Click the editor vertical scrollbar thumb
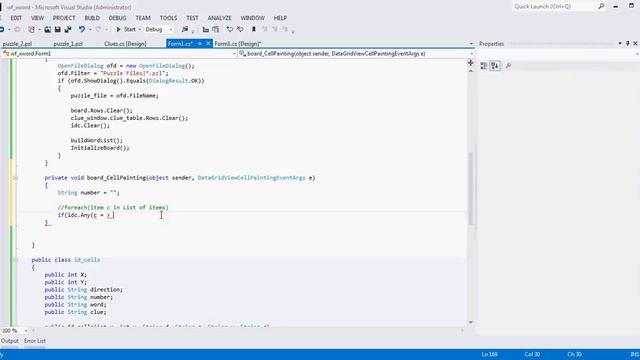 [471, 188]
